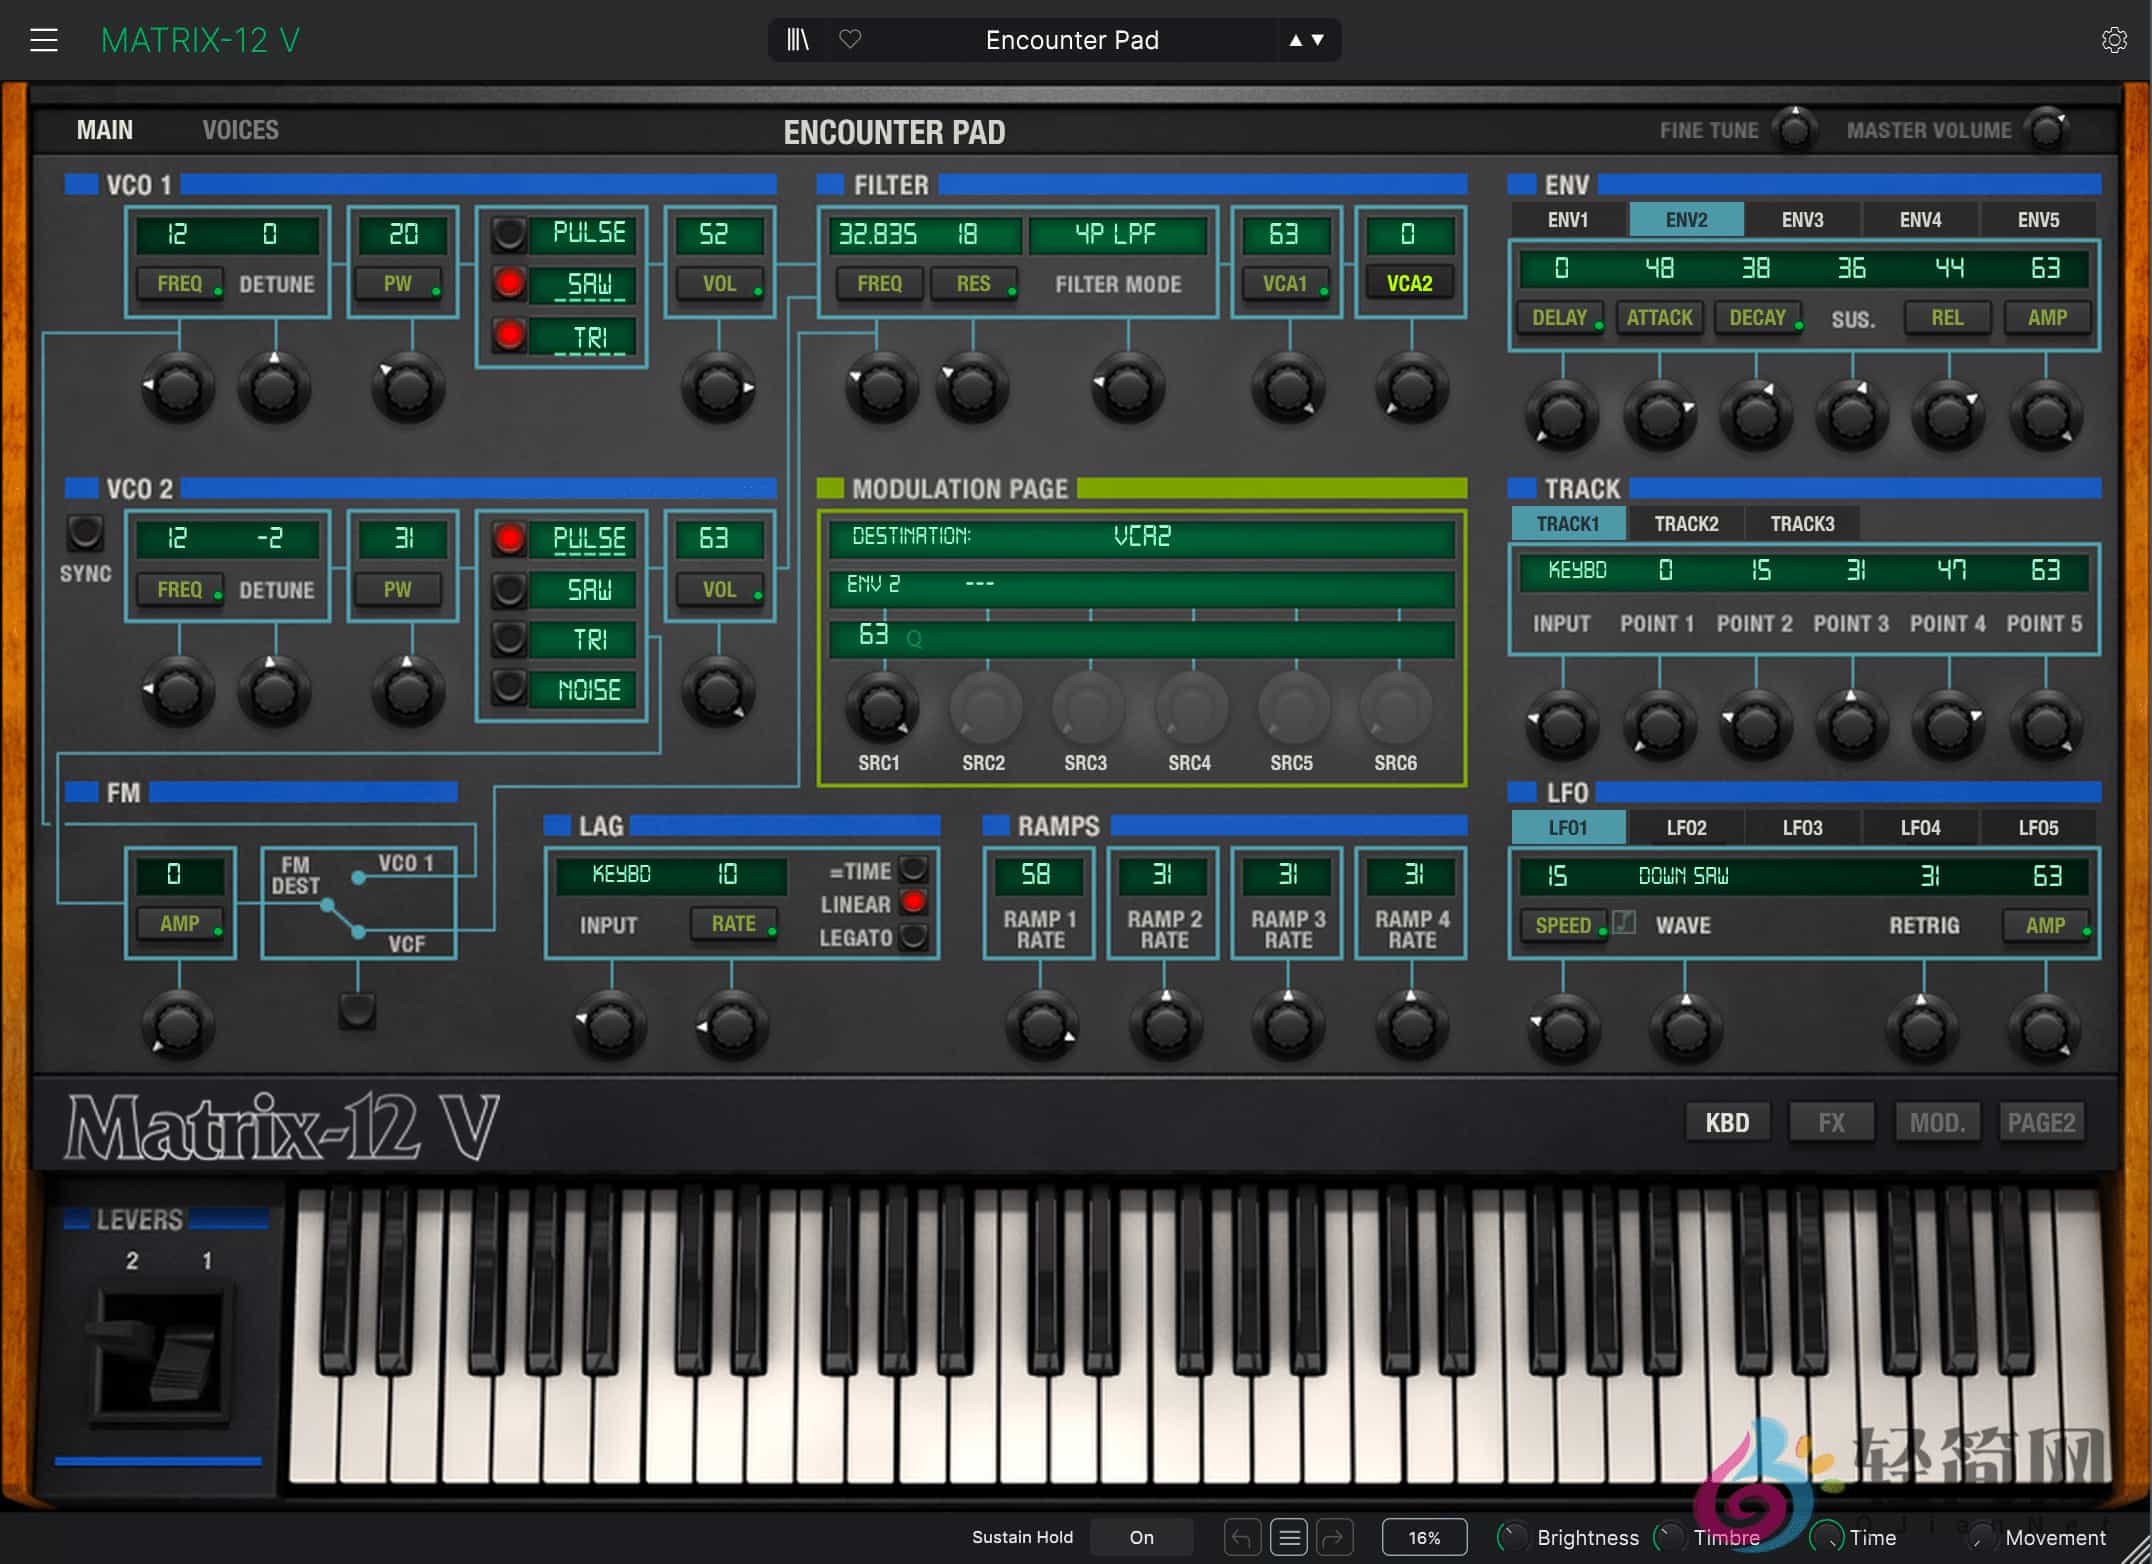
Task: Switch to the VOICES tab
Action: [x=240, y=130]
